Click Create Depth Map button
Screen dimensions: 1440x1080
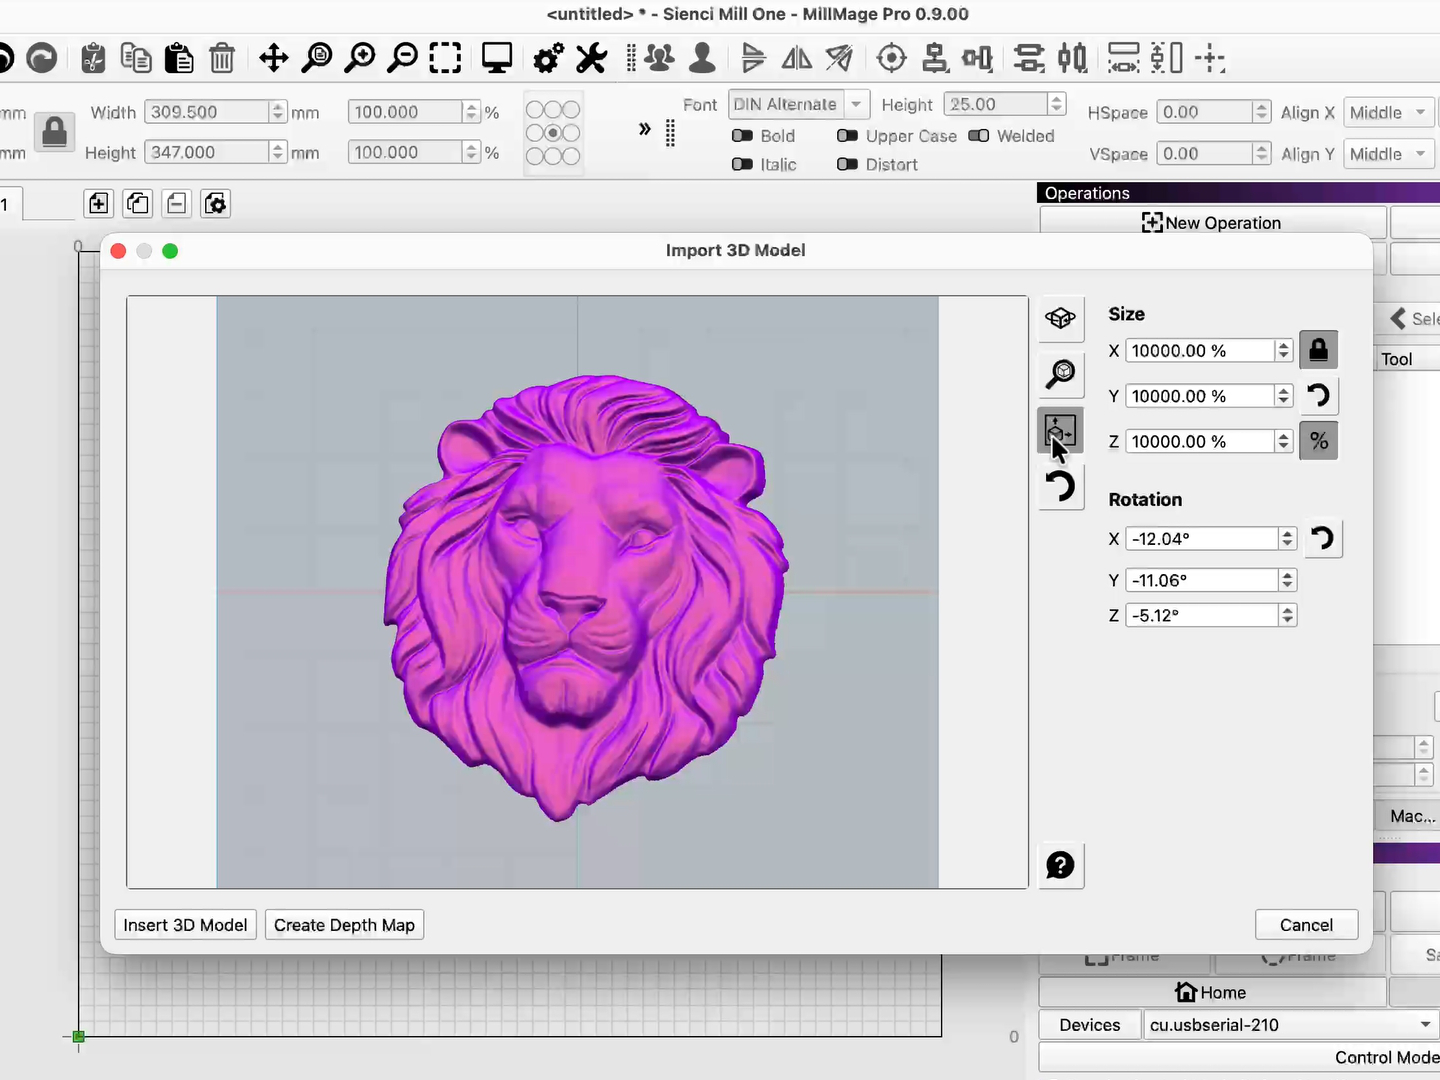[344, 925]
